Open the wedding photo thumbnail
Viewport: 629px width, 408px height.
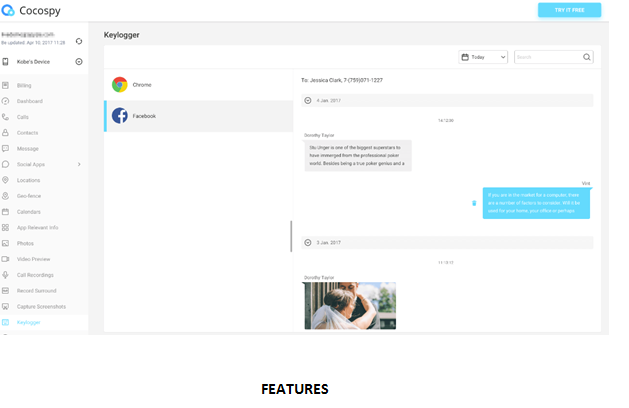pos(349,305)
